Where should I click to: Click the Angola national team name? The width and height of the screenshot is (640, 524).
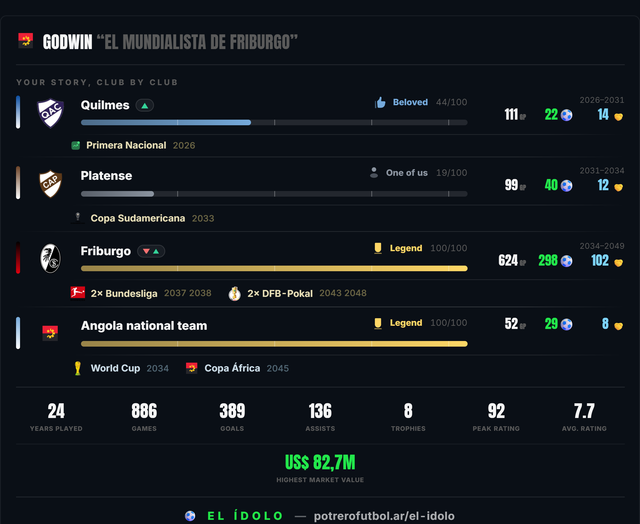[144, 326]
